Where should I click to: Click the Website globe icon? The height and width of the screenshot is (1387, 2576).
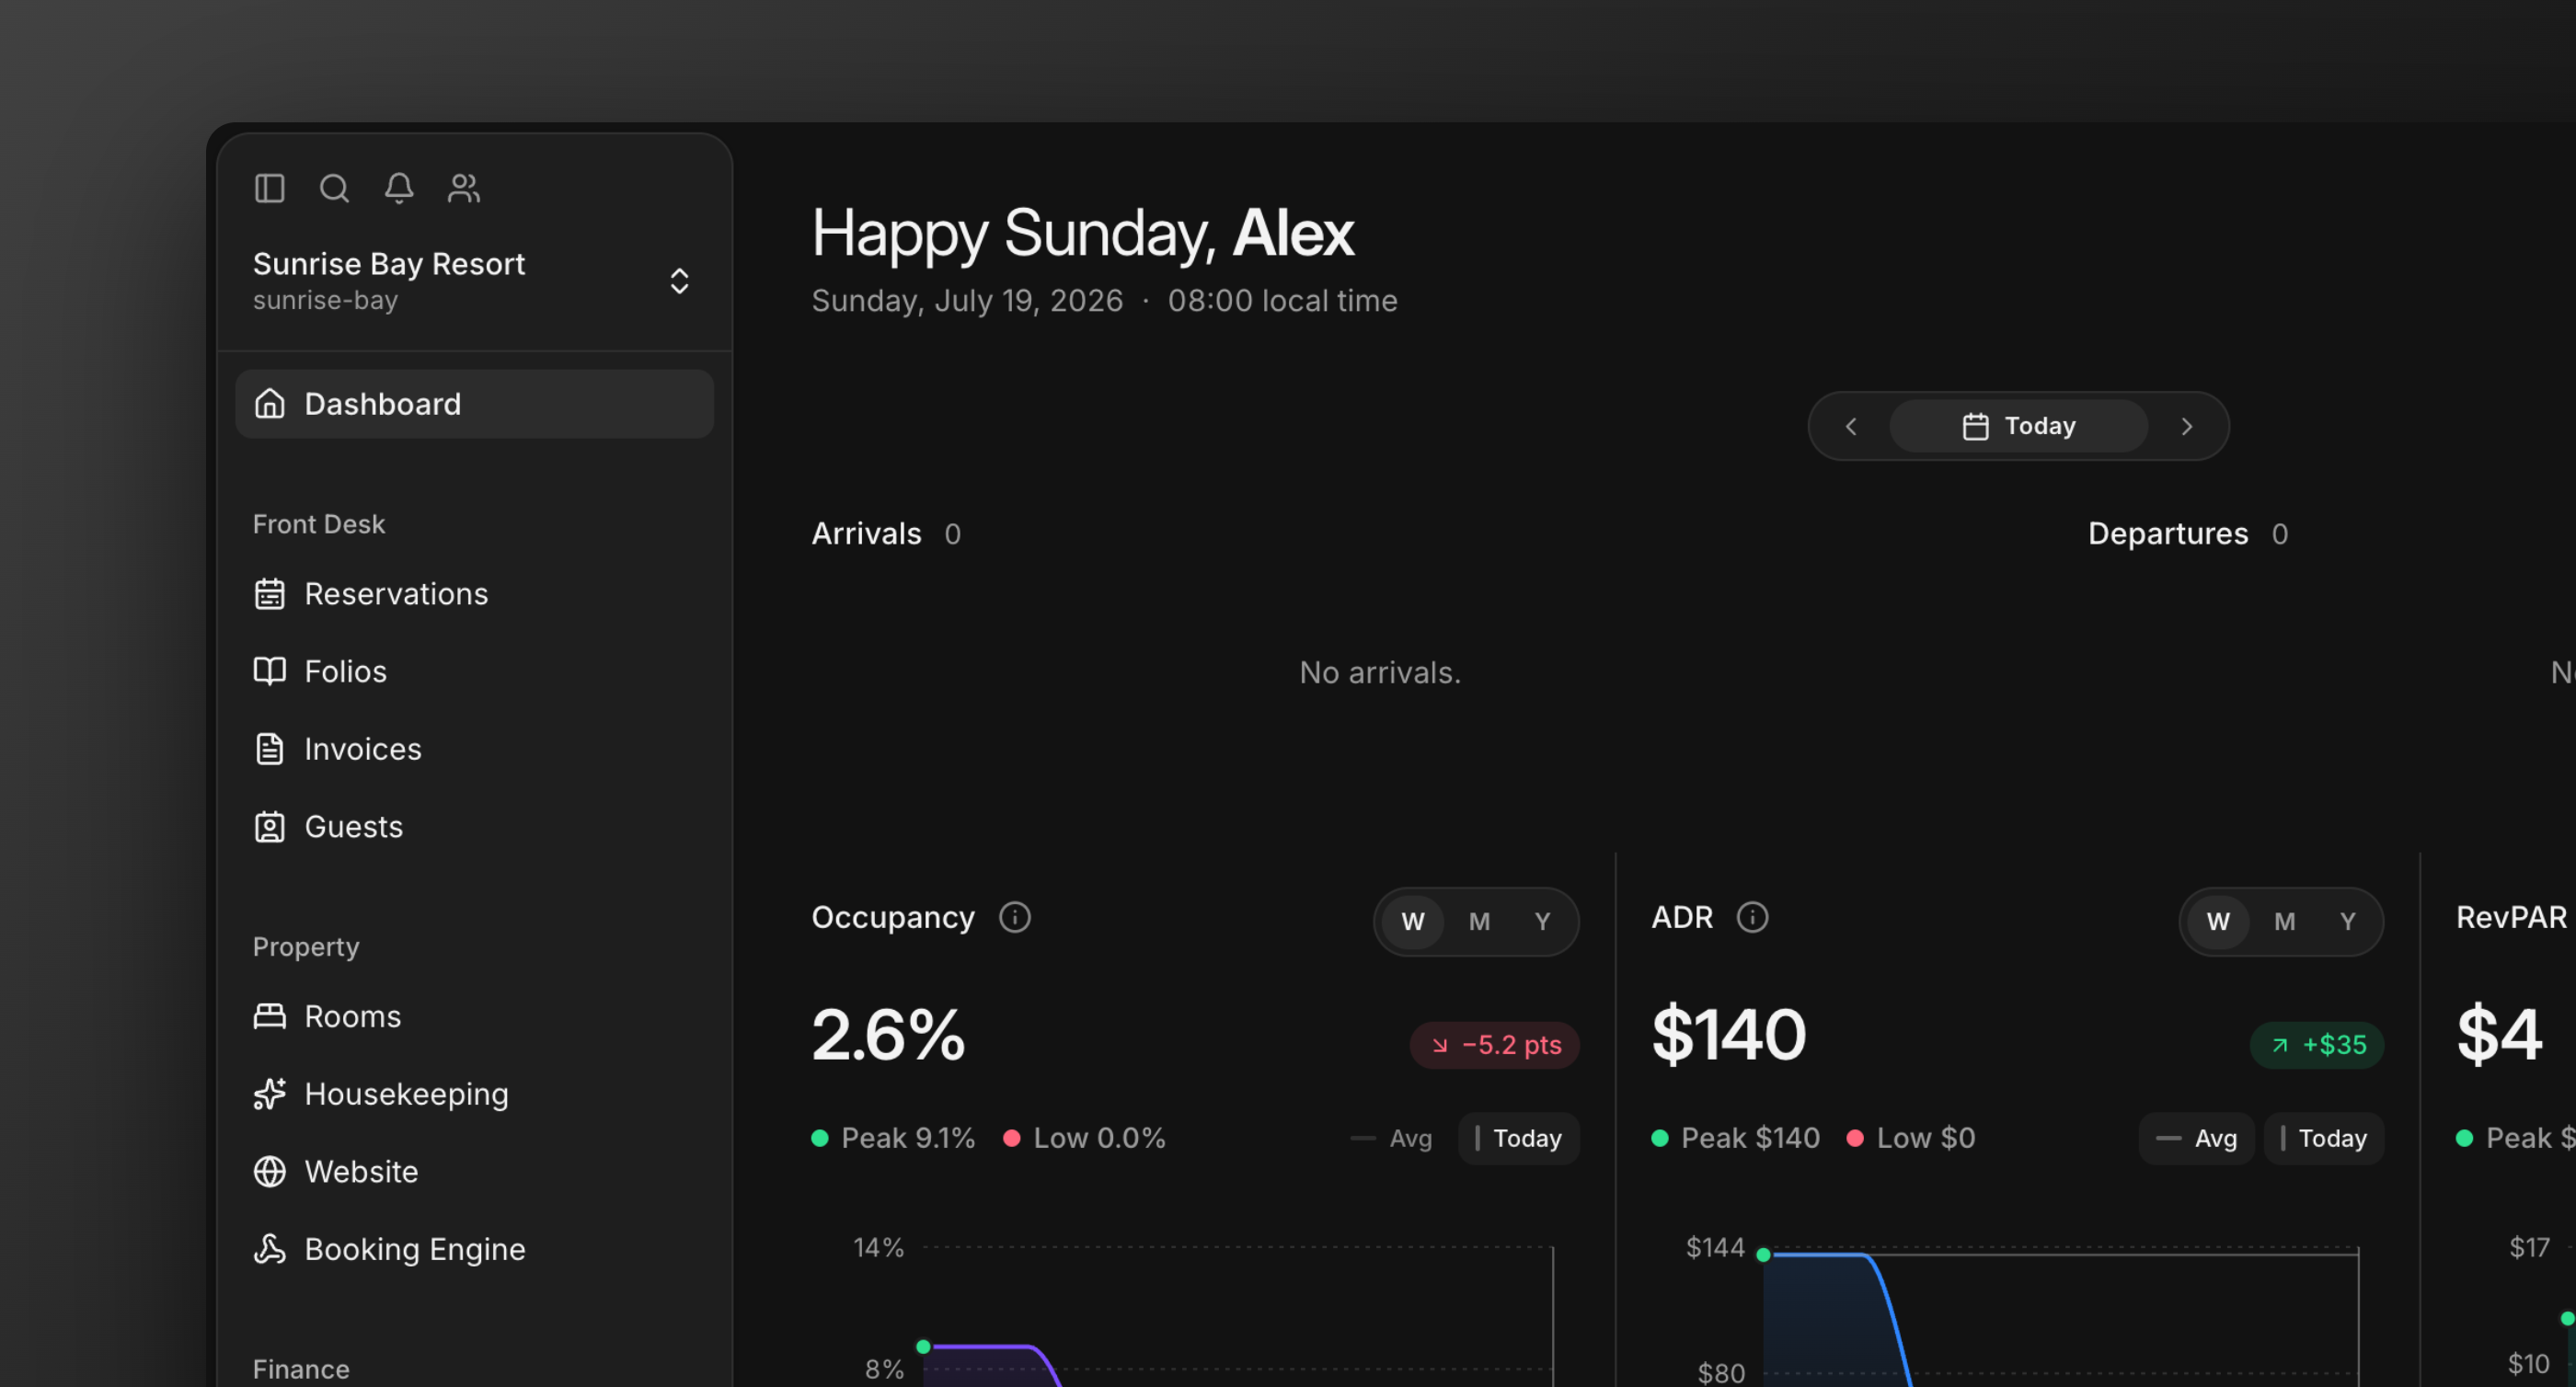tap(270, 1171)
